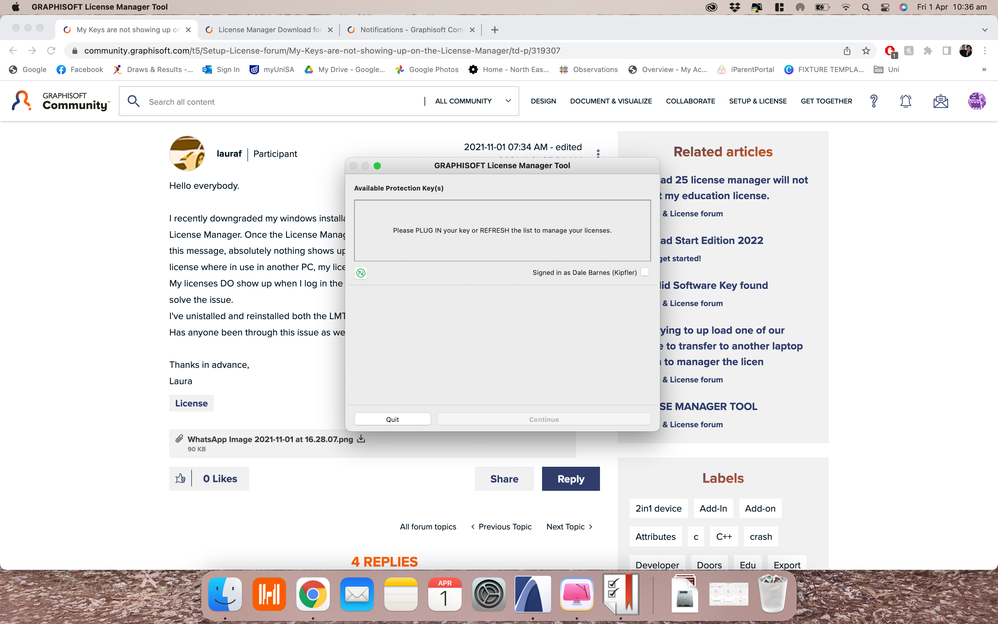This screenshot has height=624, width=998.
Task: Expand the Chrome tab search chevron
Action: (985, 29)
